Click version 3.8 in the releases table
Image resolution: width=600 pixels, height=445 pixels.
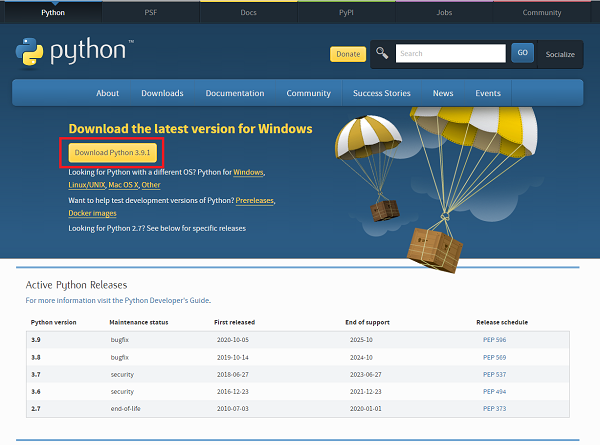[36, 357]
